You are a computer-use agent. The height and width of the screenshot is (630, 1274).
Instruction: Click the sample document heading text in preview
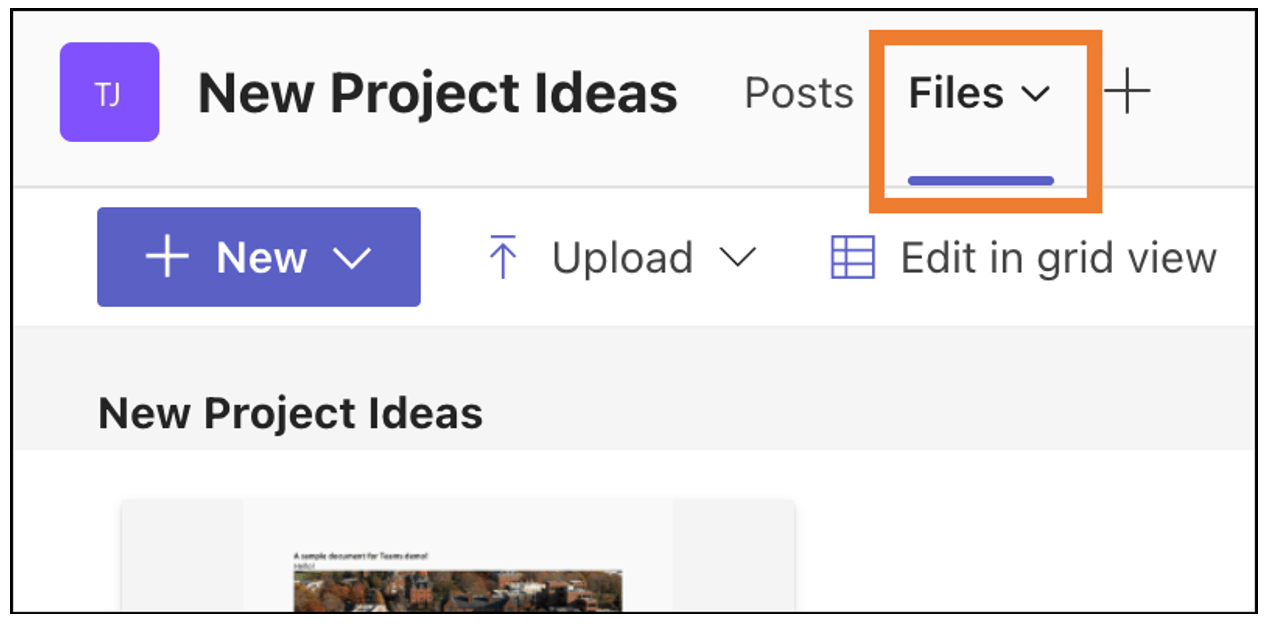point(360,555)
